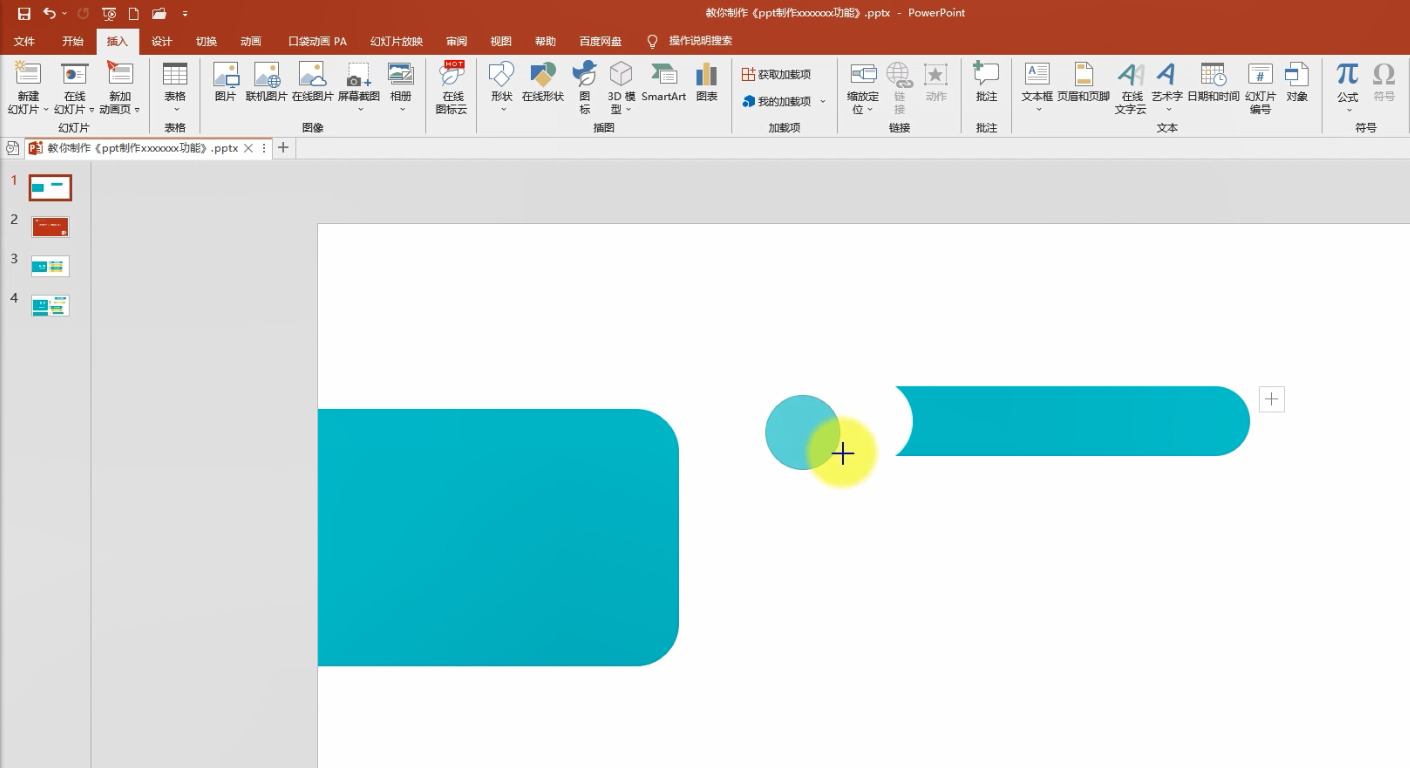
Task: Insert 日期和时间 date and time
Action: click(x=1213, y=82)
